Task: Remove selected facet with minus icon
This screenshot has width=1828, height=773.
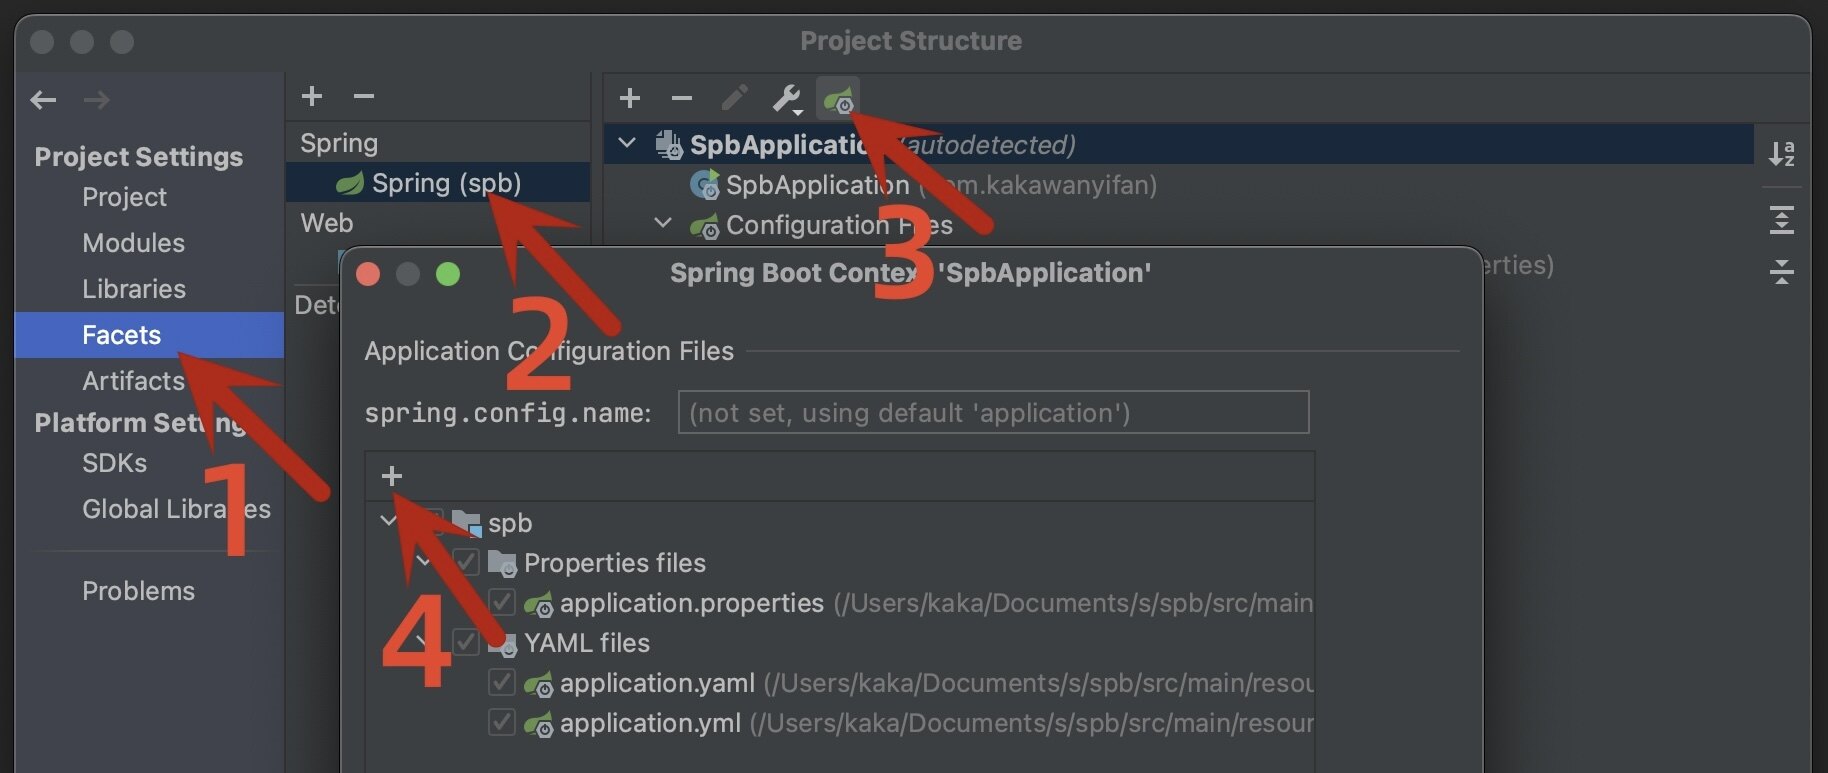Action: click(364, 96)
